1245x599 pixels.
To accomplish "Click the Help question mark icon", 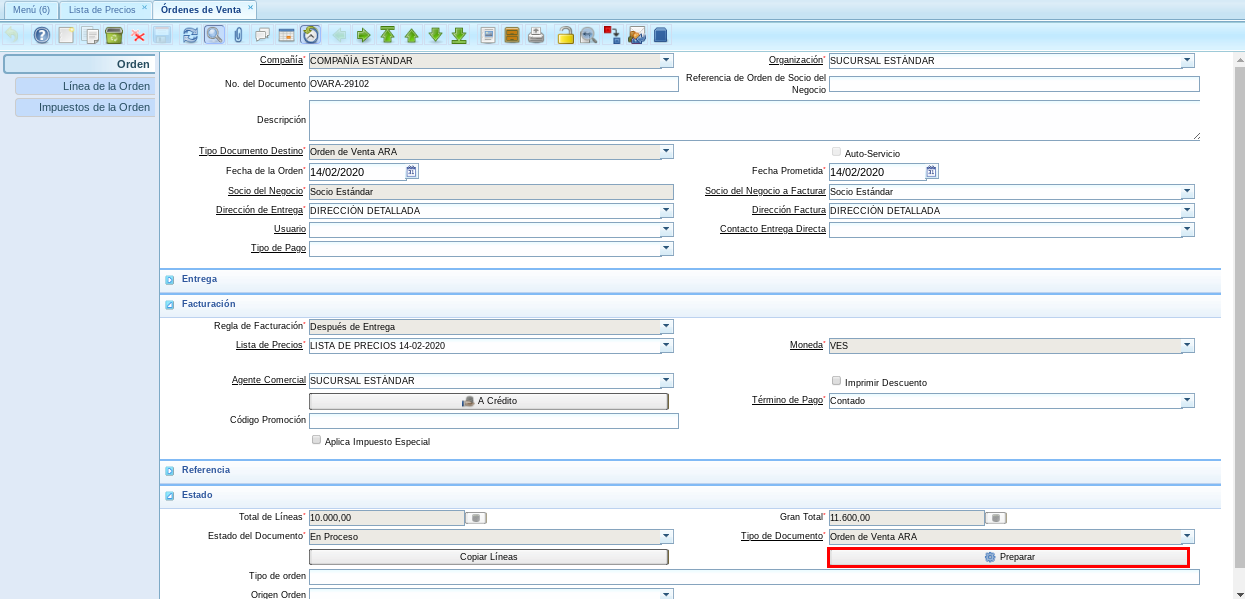I will 41,36.
